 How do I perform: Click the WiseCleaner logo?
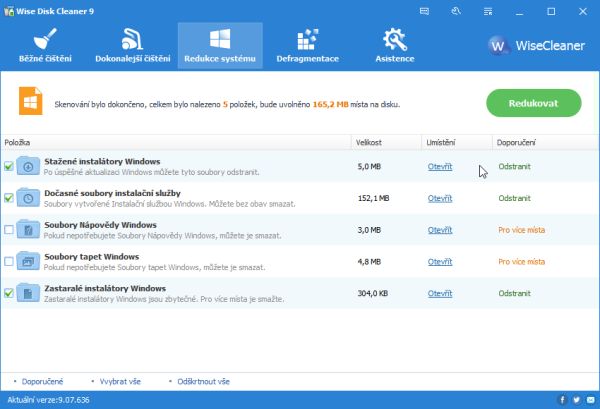tap(536, 46)
